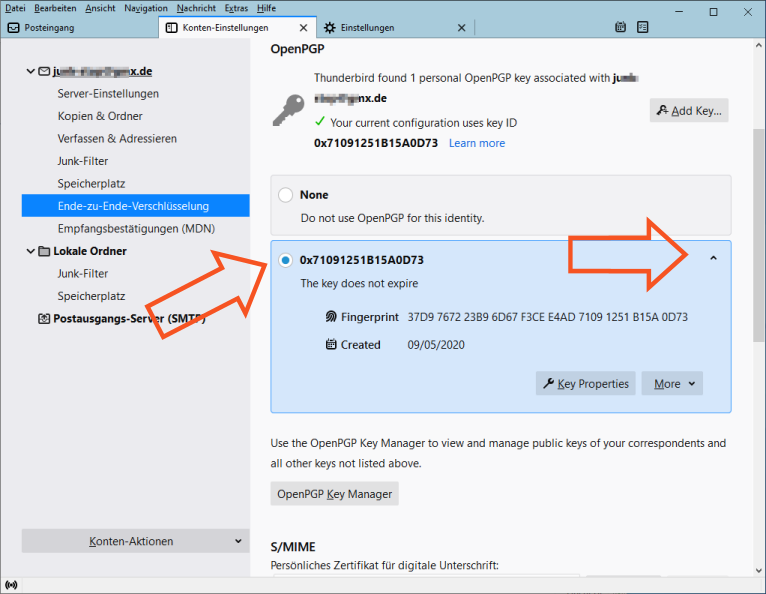
Task: Open Key Properties for the key
Action: pyautogui.click(x=585, y=384)
